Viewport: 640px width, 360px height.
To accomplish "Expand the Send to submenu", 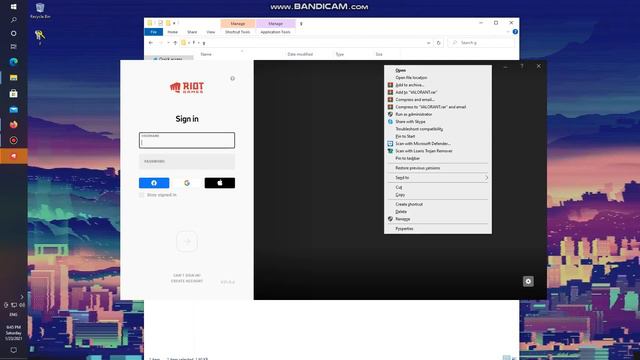I will pos(438,178).
